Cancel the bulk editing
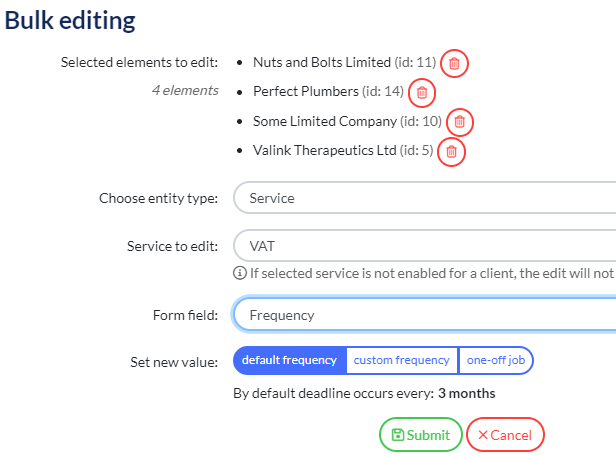Screen dimensions: 616x456 click(505, 435)
